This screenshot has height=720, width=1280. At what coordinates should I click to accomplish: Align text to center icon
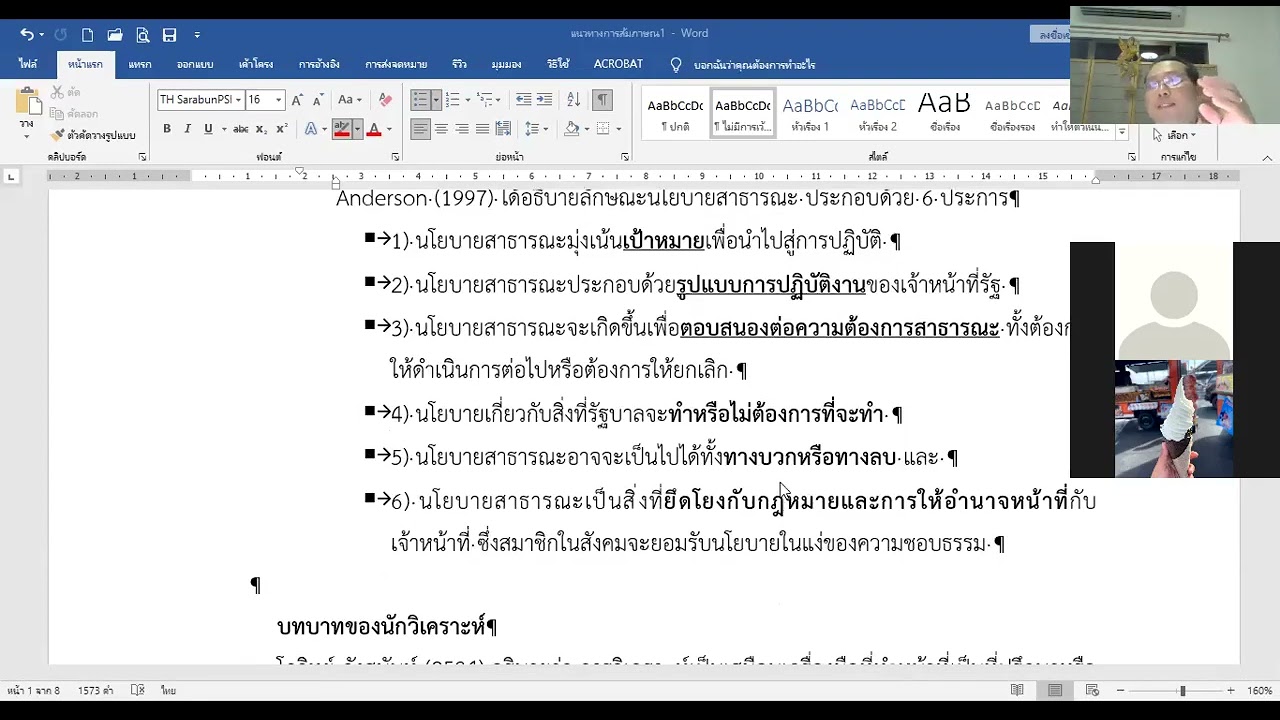coord(441,129)
